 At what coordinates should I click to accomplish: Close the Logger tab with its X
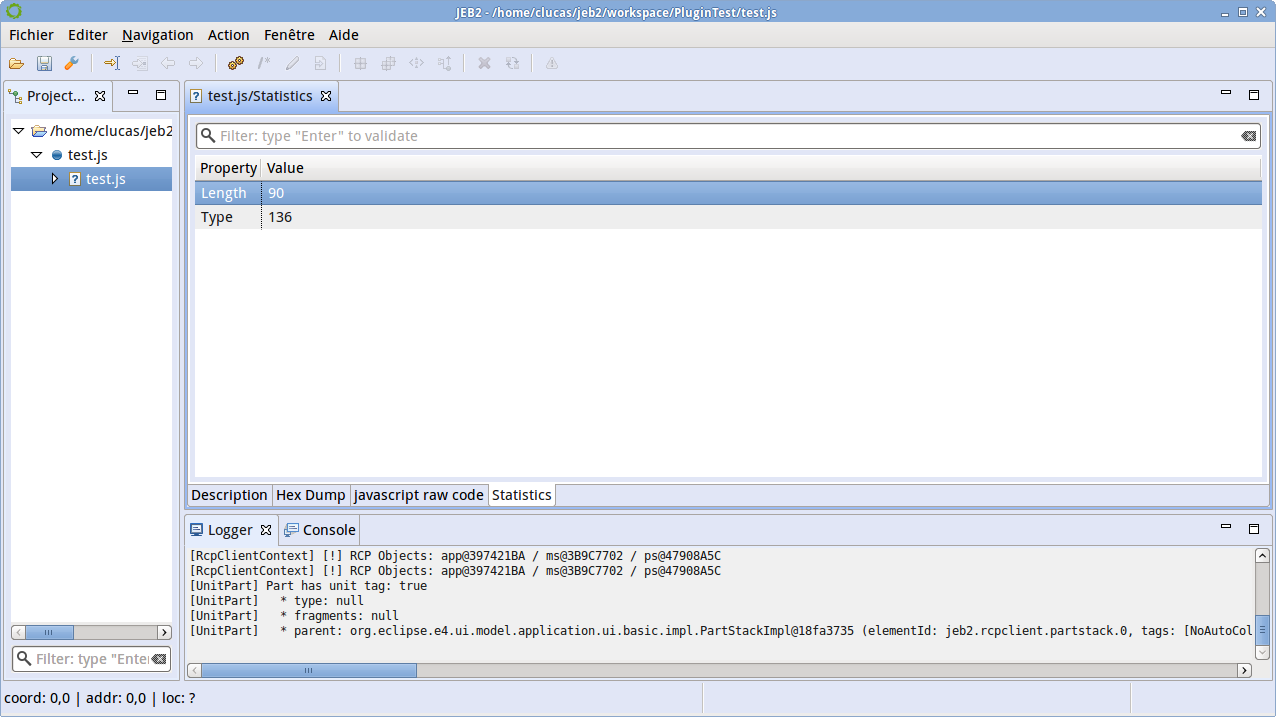(x=266, y=530)
